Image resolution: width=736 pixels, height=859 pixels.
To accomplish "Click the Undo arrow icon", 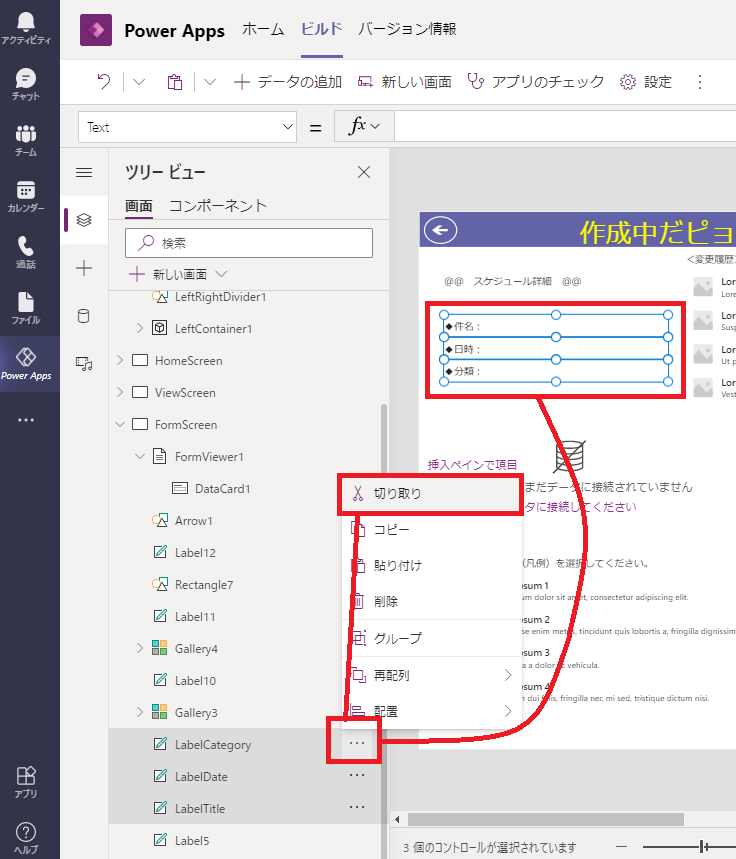I will point(104,82).
